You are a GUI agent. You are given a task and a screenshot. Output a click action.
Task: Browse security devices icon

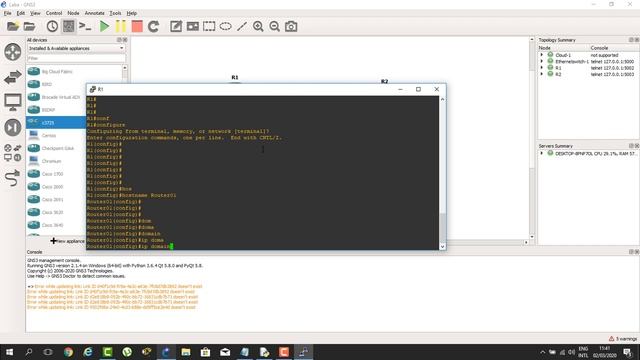pos(13,127)
